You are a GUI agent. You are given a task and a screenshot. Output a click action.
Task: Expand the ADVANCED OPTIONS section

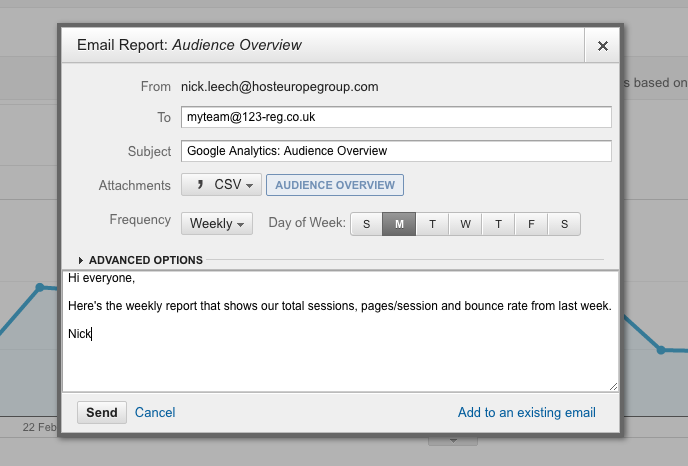[140, 260]
